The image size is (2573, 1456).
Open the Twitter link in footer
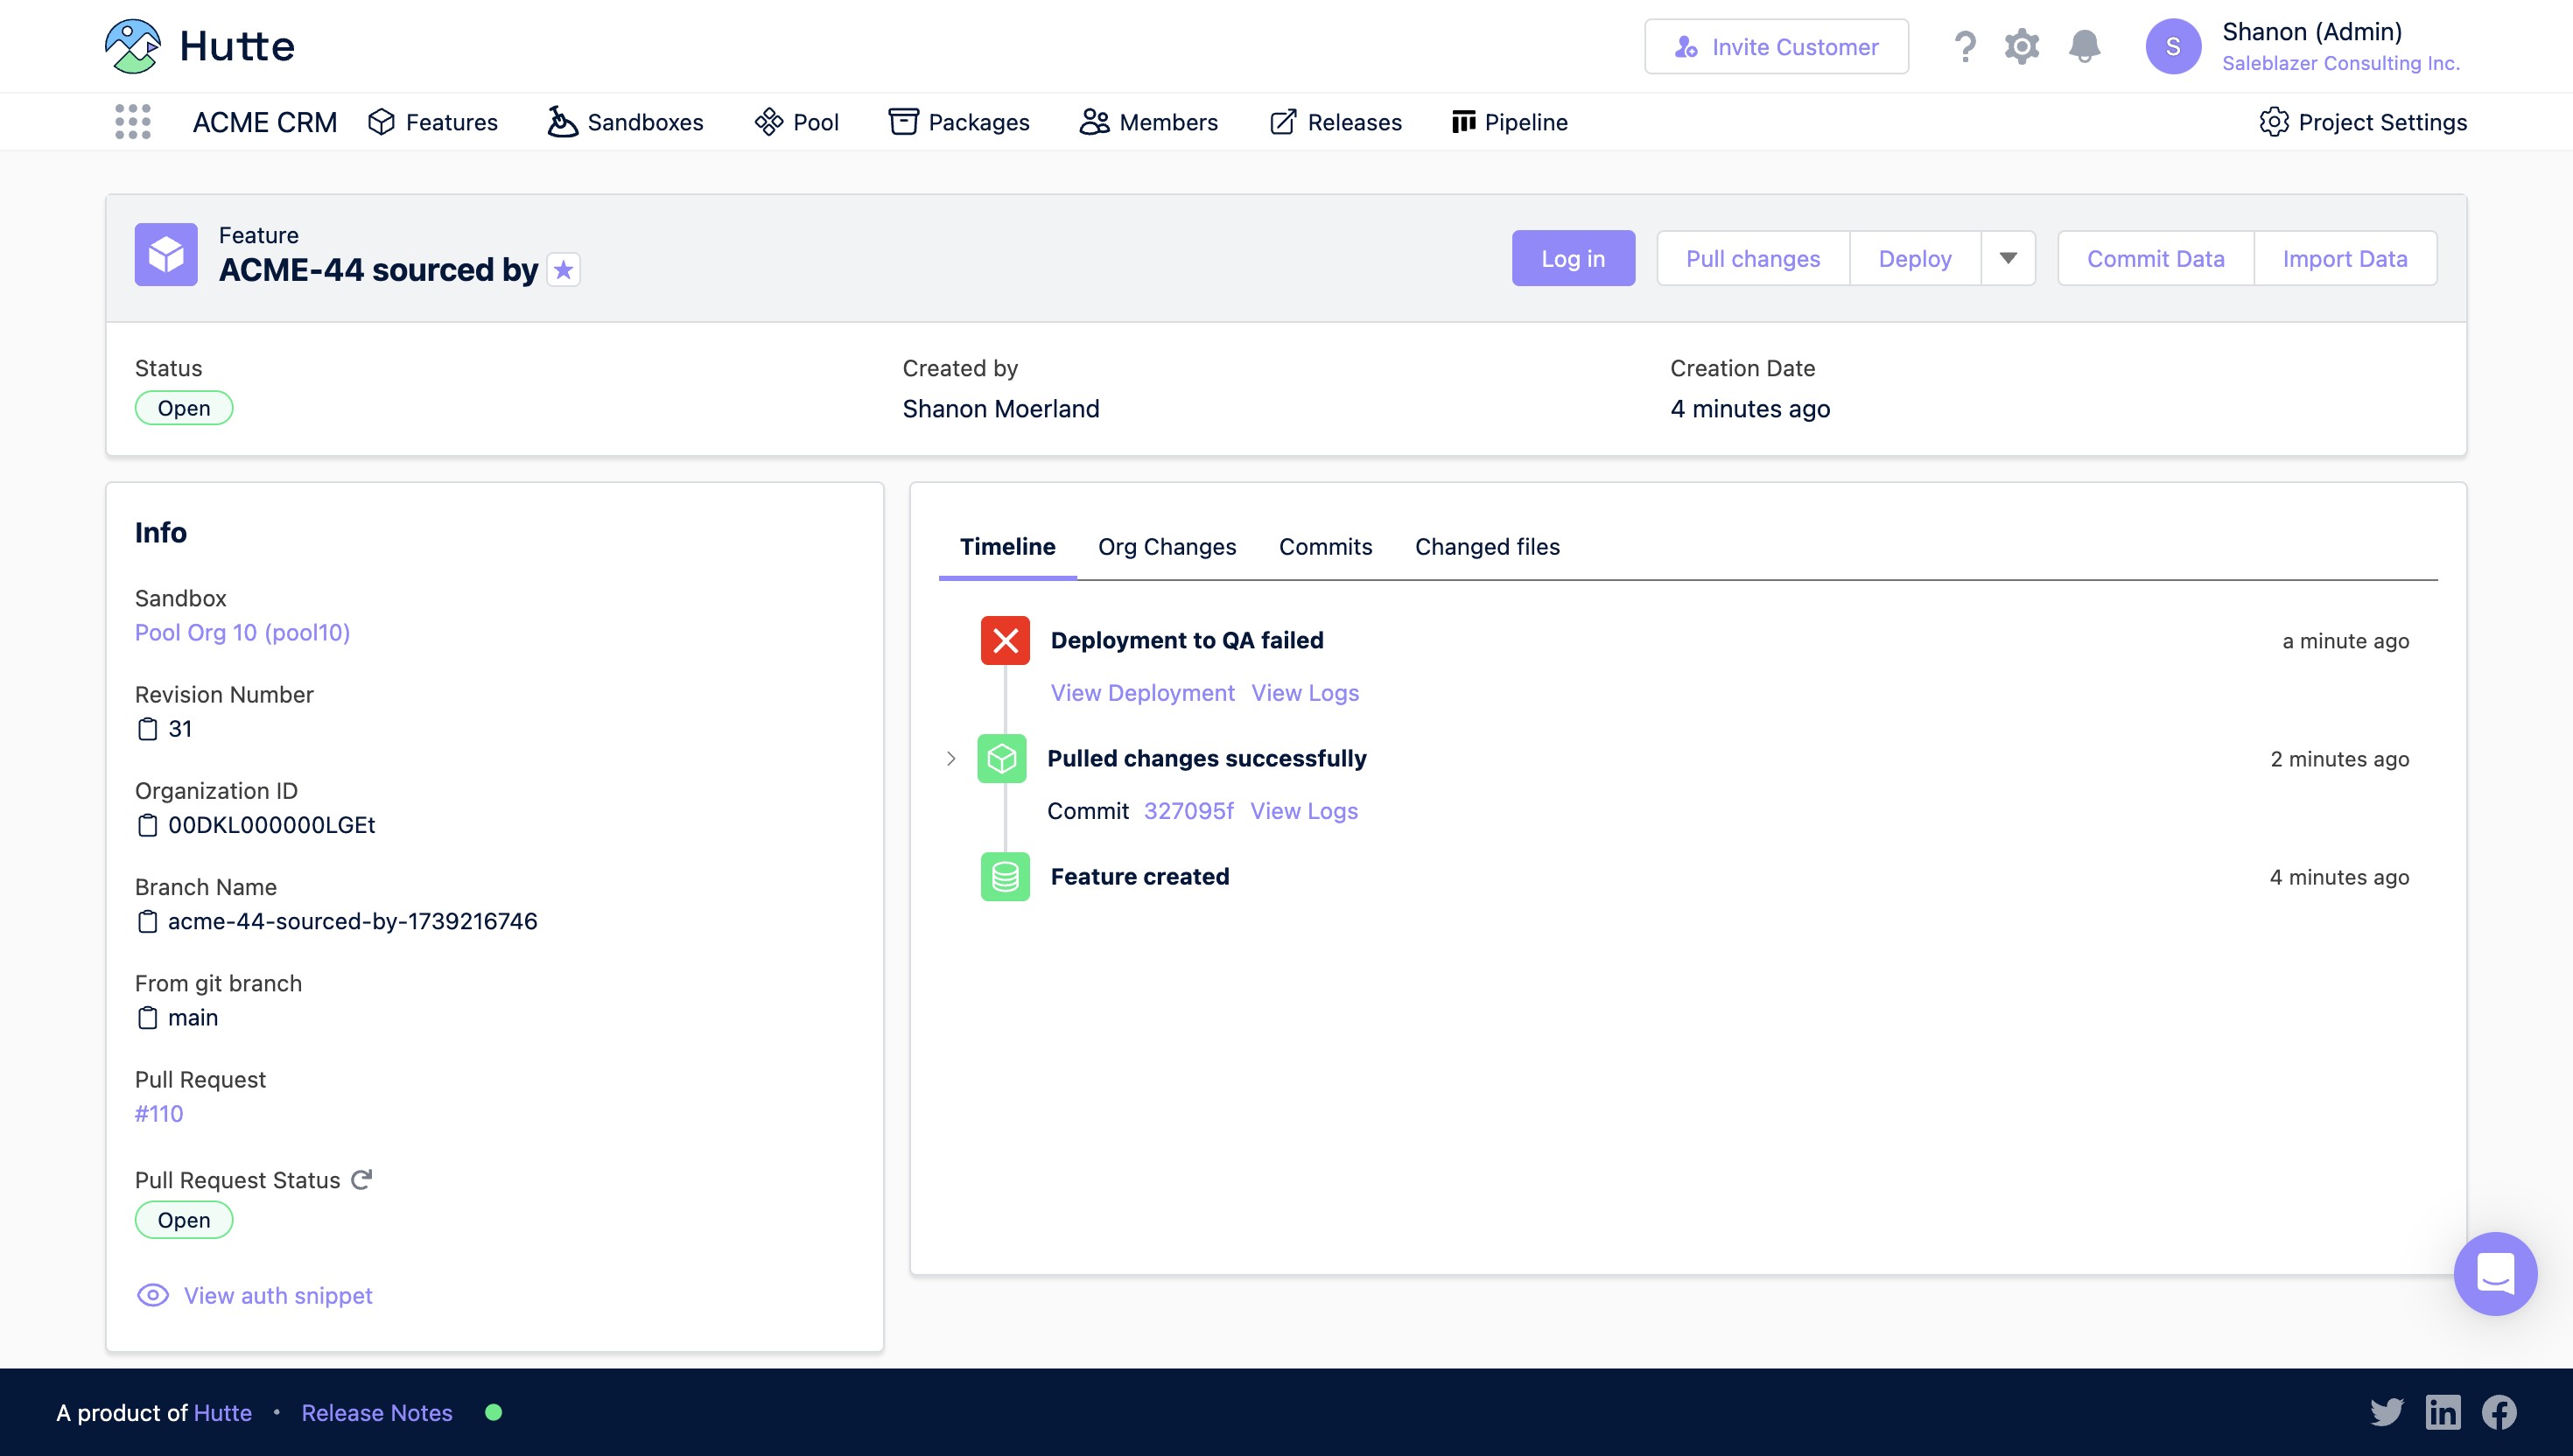pyautogui.click(x=2387, y=1412)
